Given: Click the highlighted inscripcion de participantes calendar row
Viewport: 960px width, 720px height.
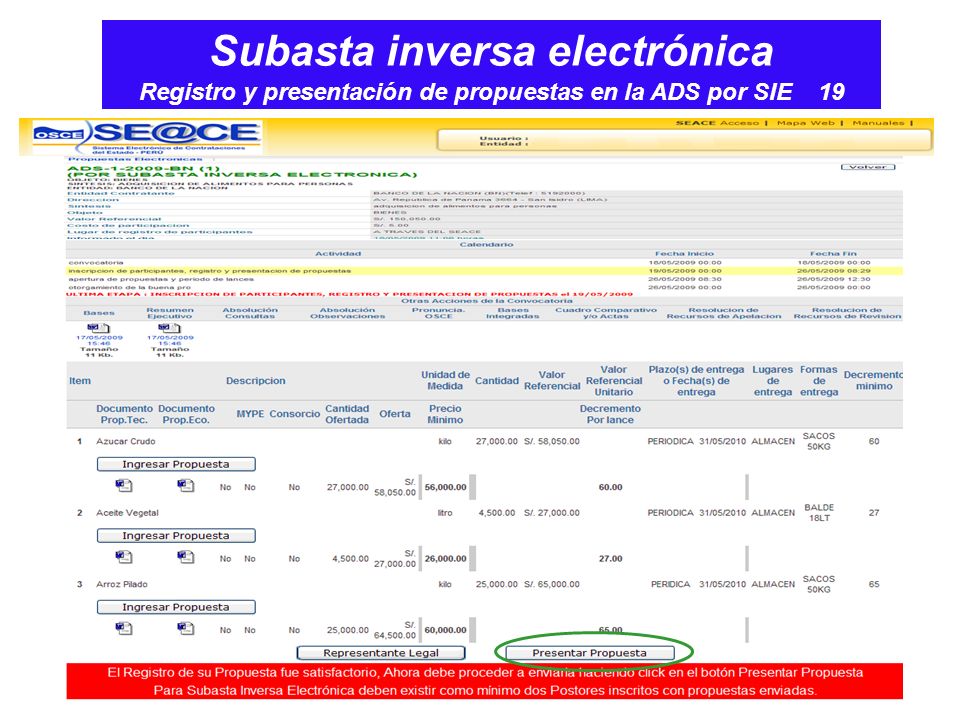Looking at the screenshot, I should coord(484,271).
